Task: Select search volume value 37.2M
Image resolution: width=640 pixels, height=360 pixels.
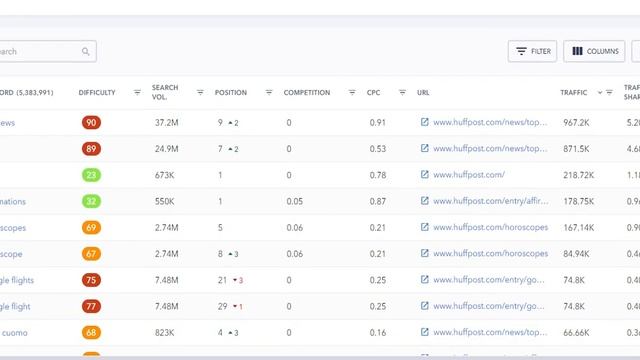Action: pyautogui.click(x=167, y=122)
